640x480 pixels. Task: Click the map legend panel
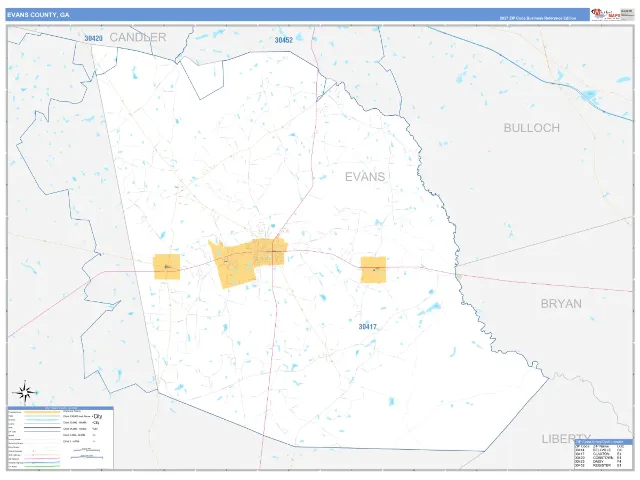[60, 438]
